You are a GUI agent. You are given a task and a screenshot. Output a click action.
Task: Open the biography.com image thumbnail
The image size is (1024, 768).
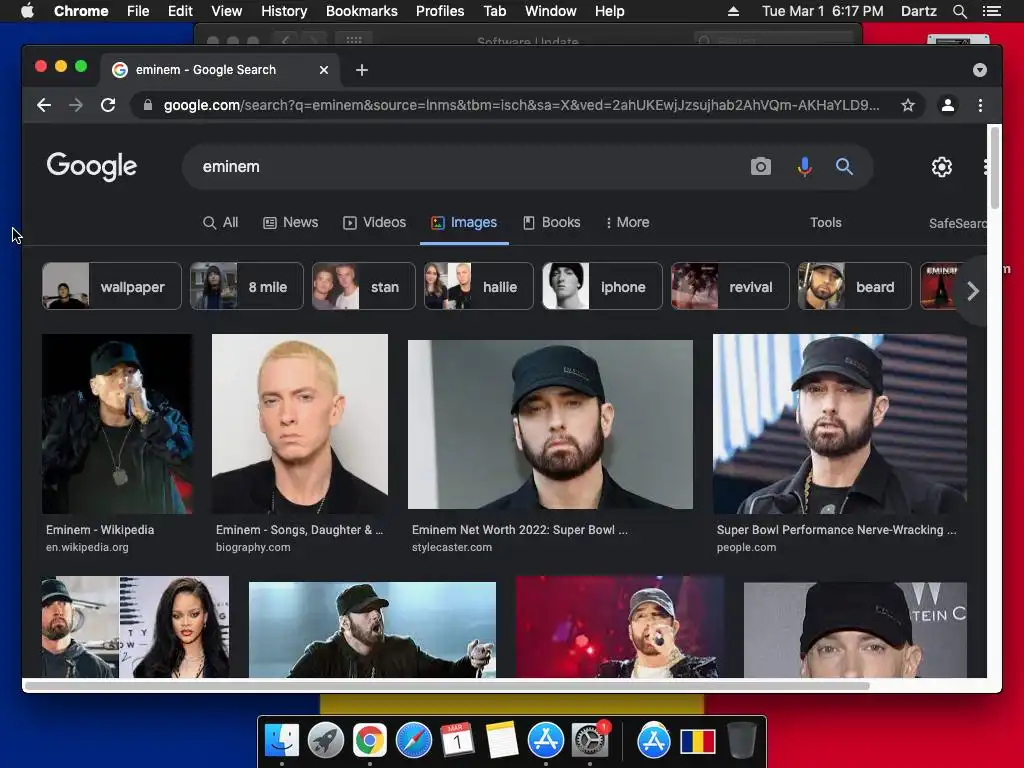click(300, 424)
